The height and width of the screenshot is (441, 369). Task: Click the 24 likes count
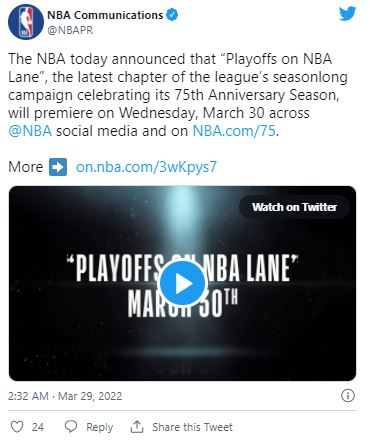(x=38, y=427)
